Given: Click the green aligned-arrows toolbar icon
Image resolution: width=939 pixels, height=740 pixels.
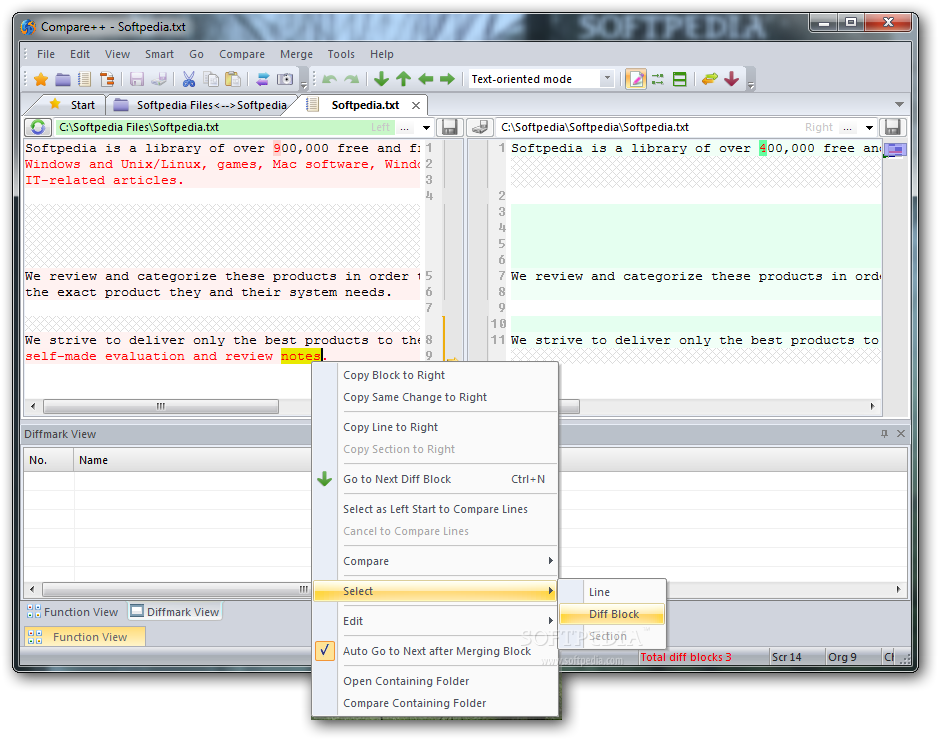Looking at the screenshot, I should tap(658, 79).
